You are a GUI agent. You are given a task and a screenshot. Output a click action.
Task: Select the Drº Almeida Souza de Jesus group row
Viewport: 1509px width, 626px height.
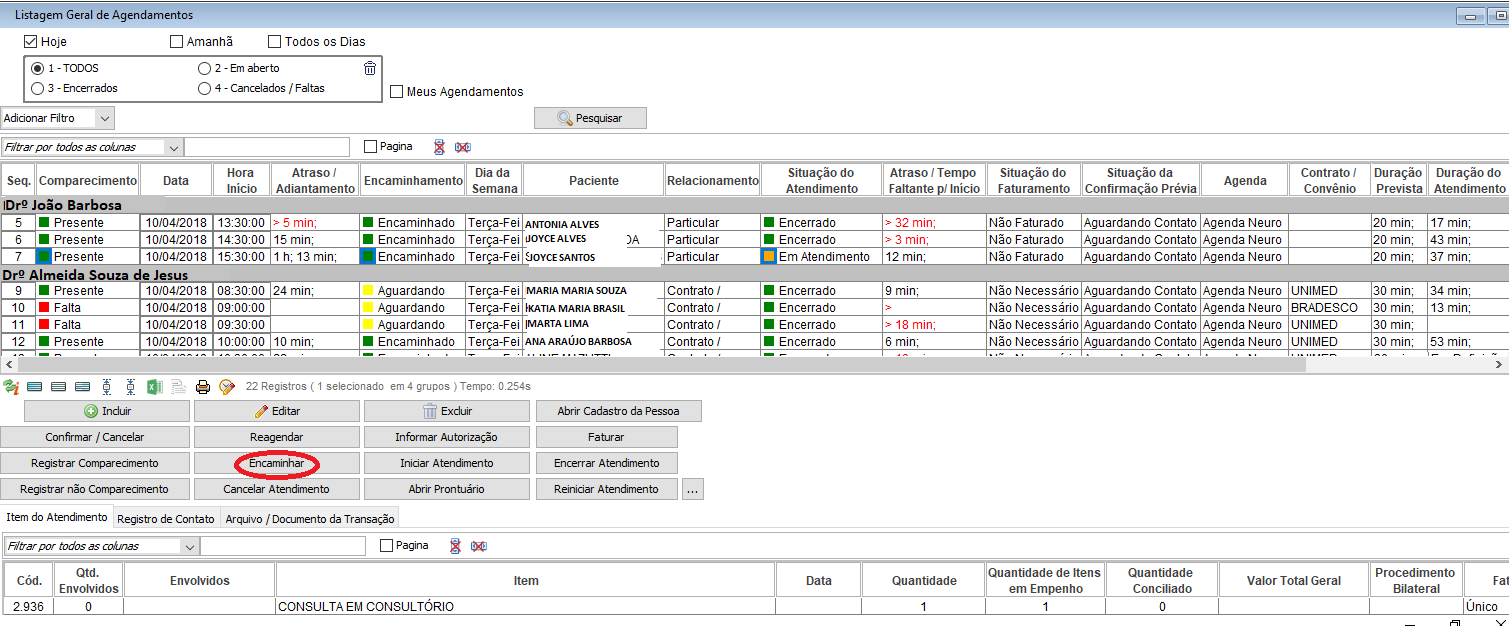(754, 274)
